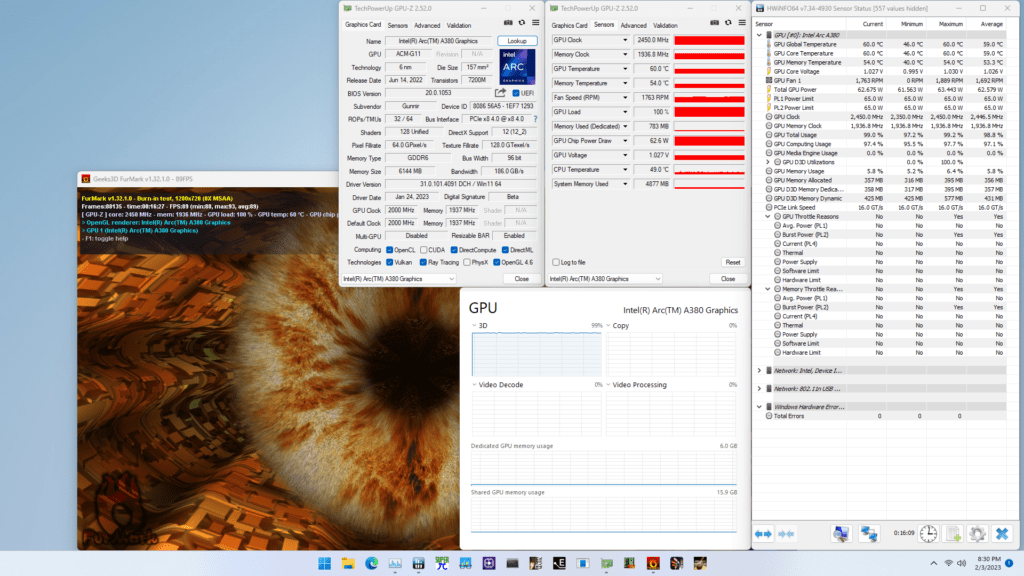The height and width of the screenshot is (576, 1024).
Task: Toggle the PhysX checkbox
Action: coord(467,263)
